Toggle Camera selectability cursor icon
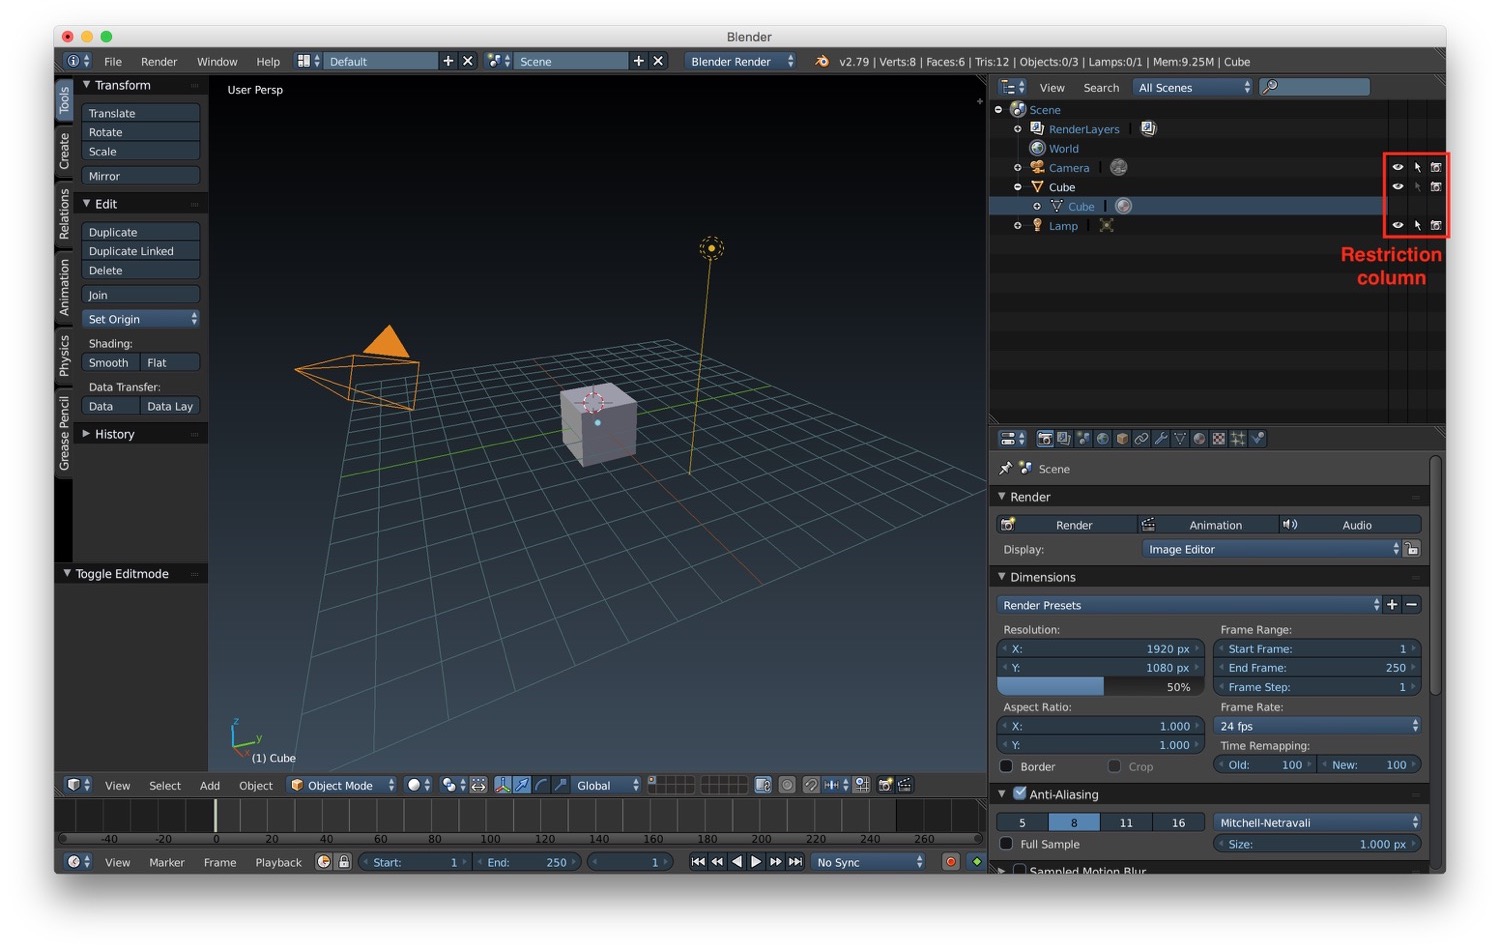This screenshot has width=1500, height=947. point(1417,167)
